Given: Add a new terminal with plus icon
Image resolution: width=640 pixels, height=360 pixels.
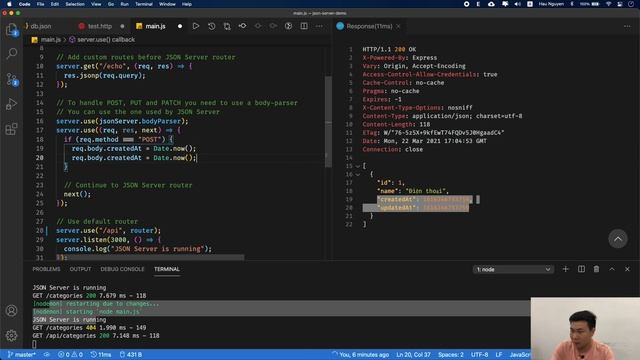Looking at the screenshot, I should 565,269.
